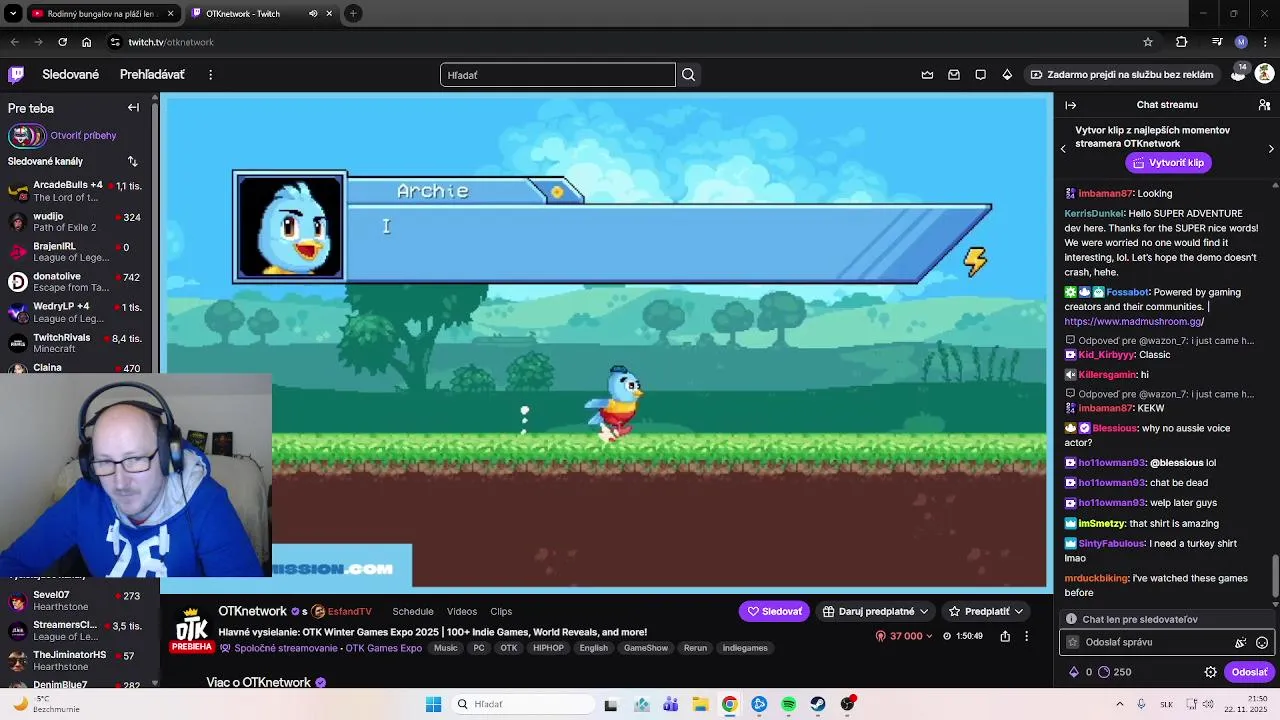This screenshot has width=1280, height=720.
Task: Open the channel Schedule tab
Action: tap(413, 612)
